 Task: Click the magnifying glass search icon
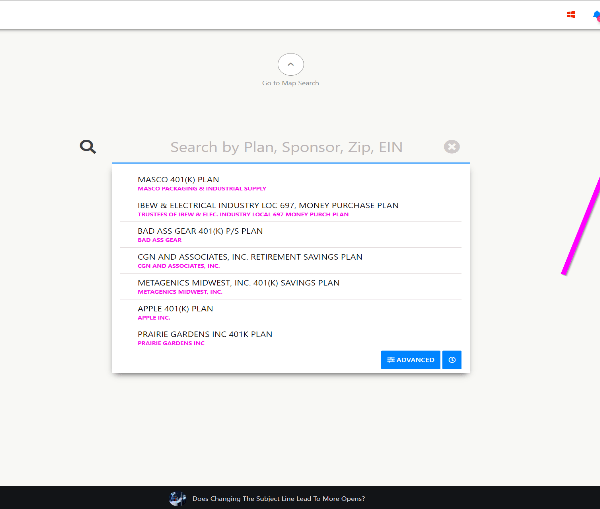88,147
